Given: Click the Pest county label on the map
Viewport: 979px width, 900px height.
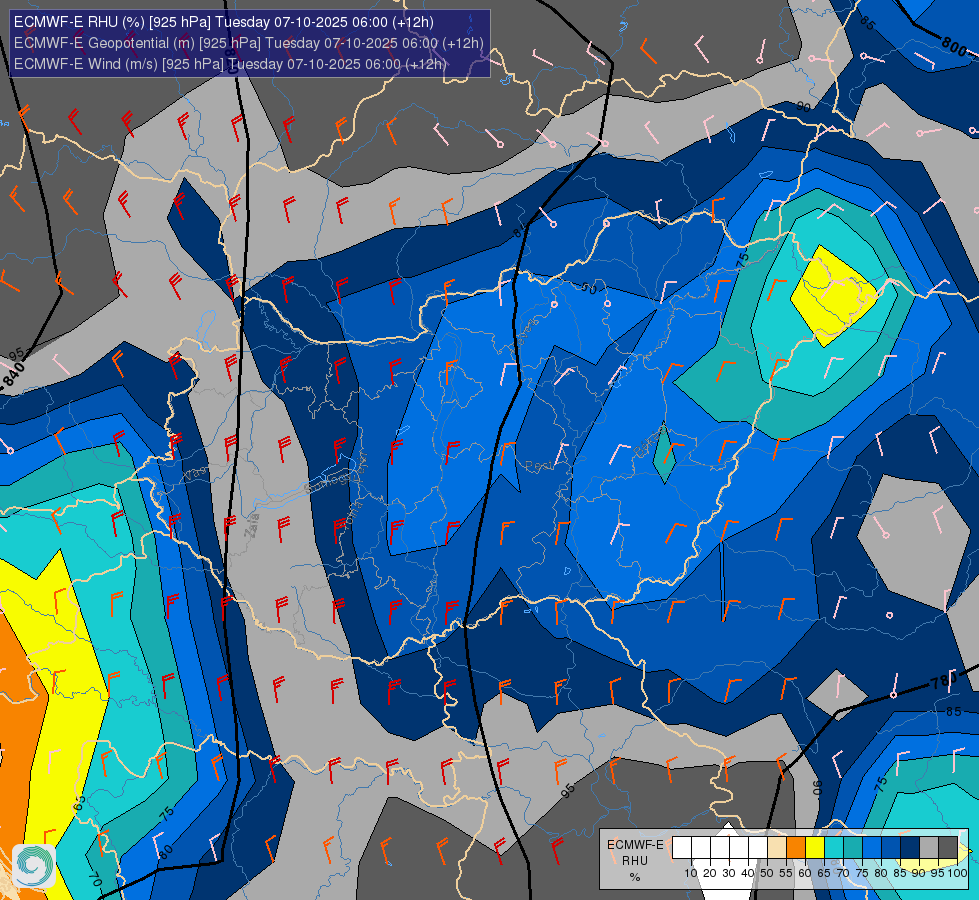Looking at the screenshot, I should coord(538,466).
